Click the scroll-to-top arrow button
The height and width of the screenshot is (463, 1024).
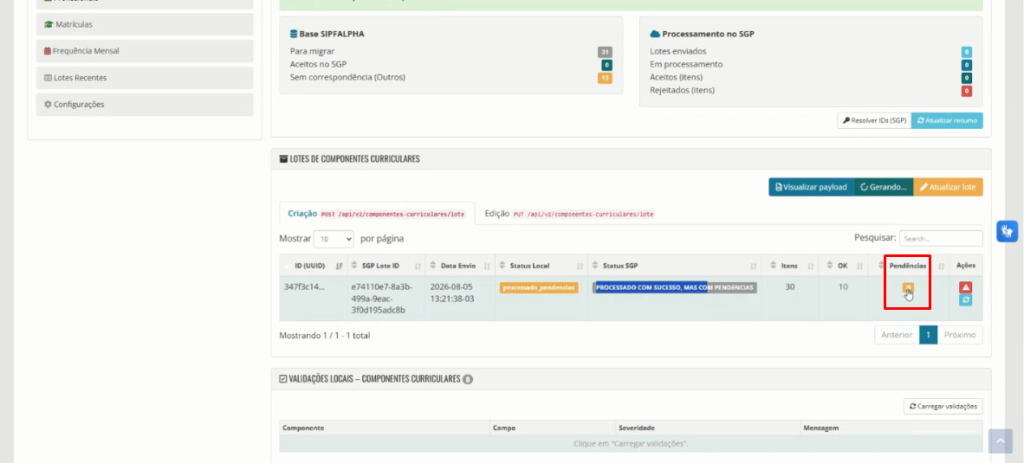[1000, 441]
